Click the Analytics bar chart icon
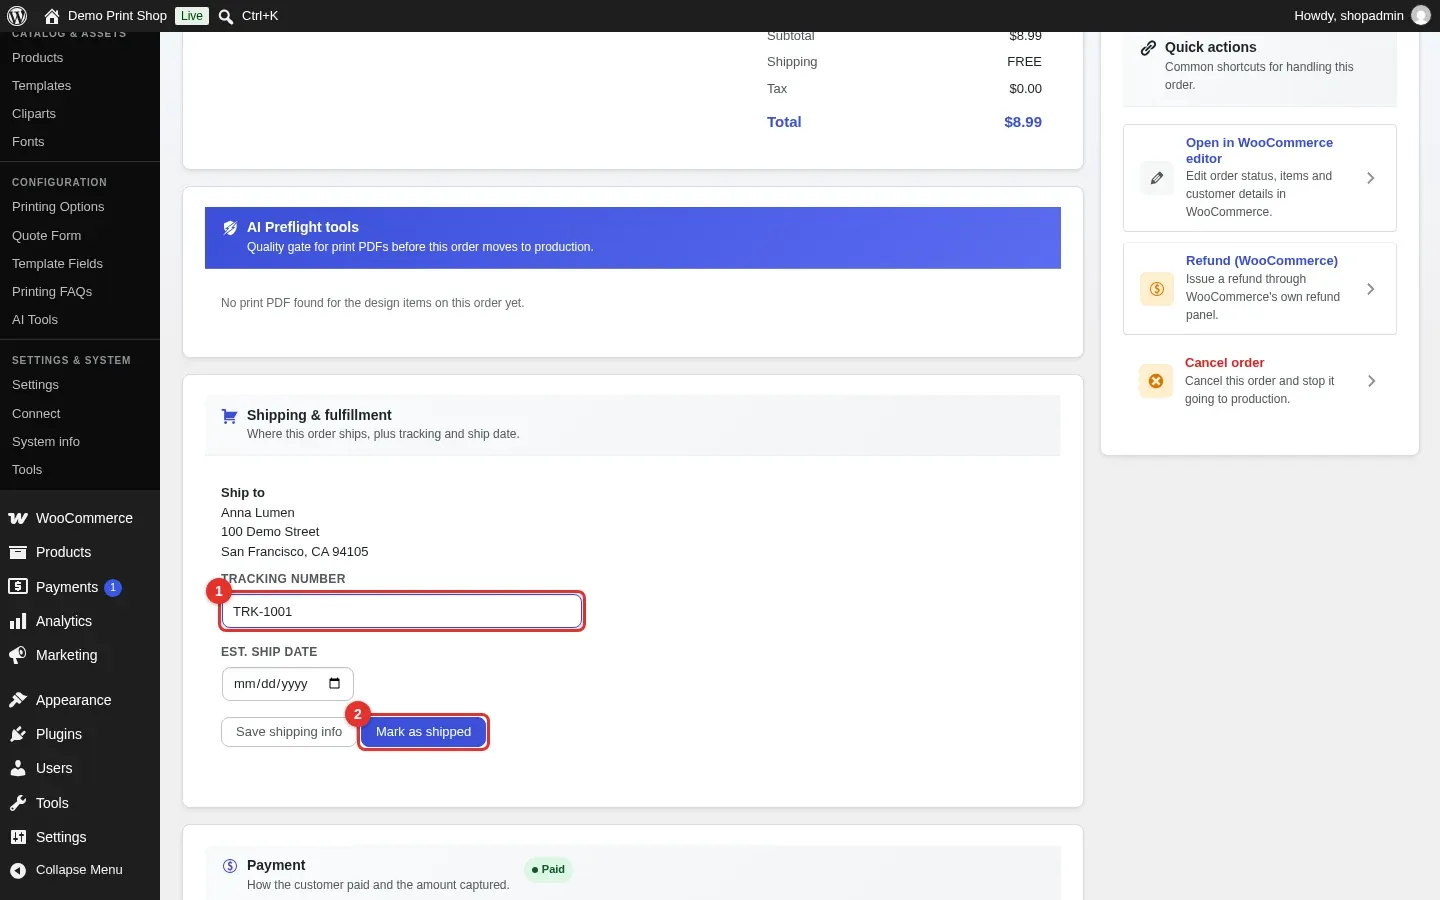 pyautogui.click(x=18, y=621)
